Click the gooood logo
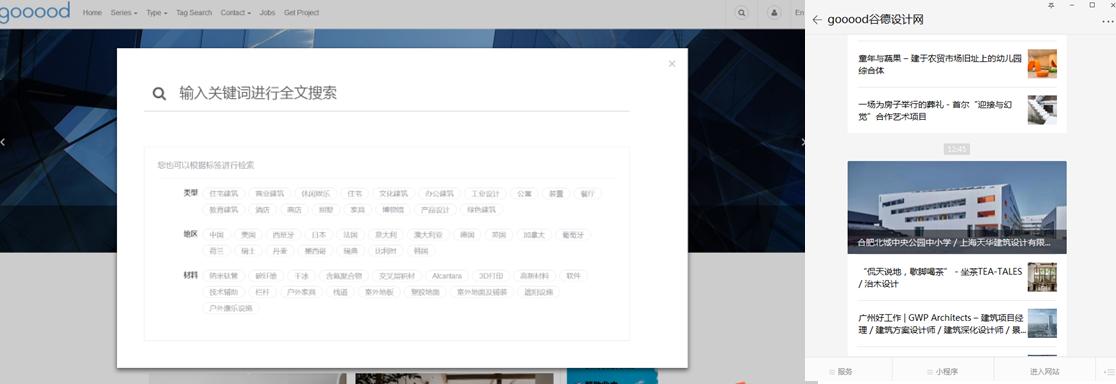Screen dimensions: 1116x384 [35, 12]
